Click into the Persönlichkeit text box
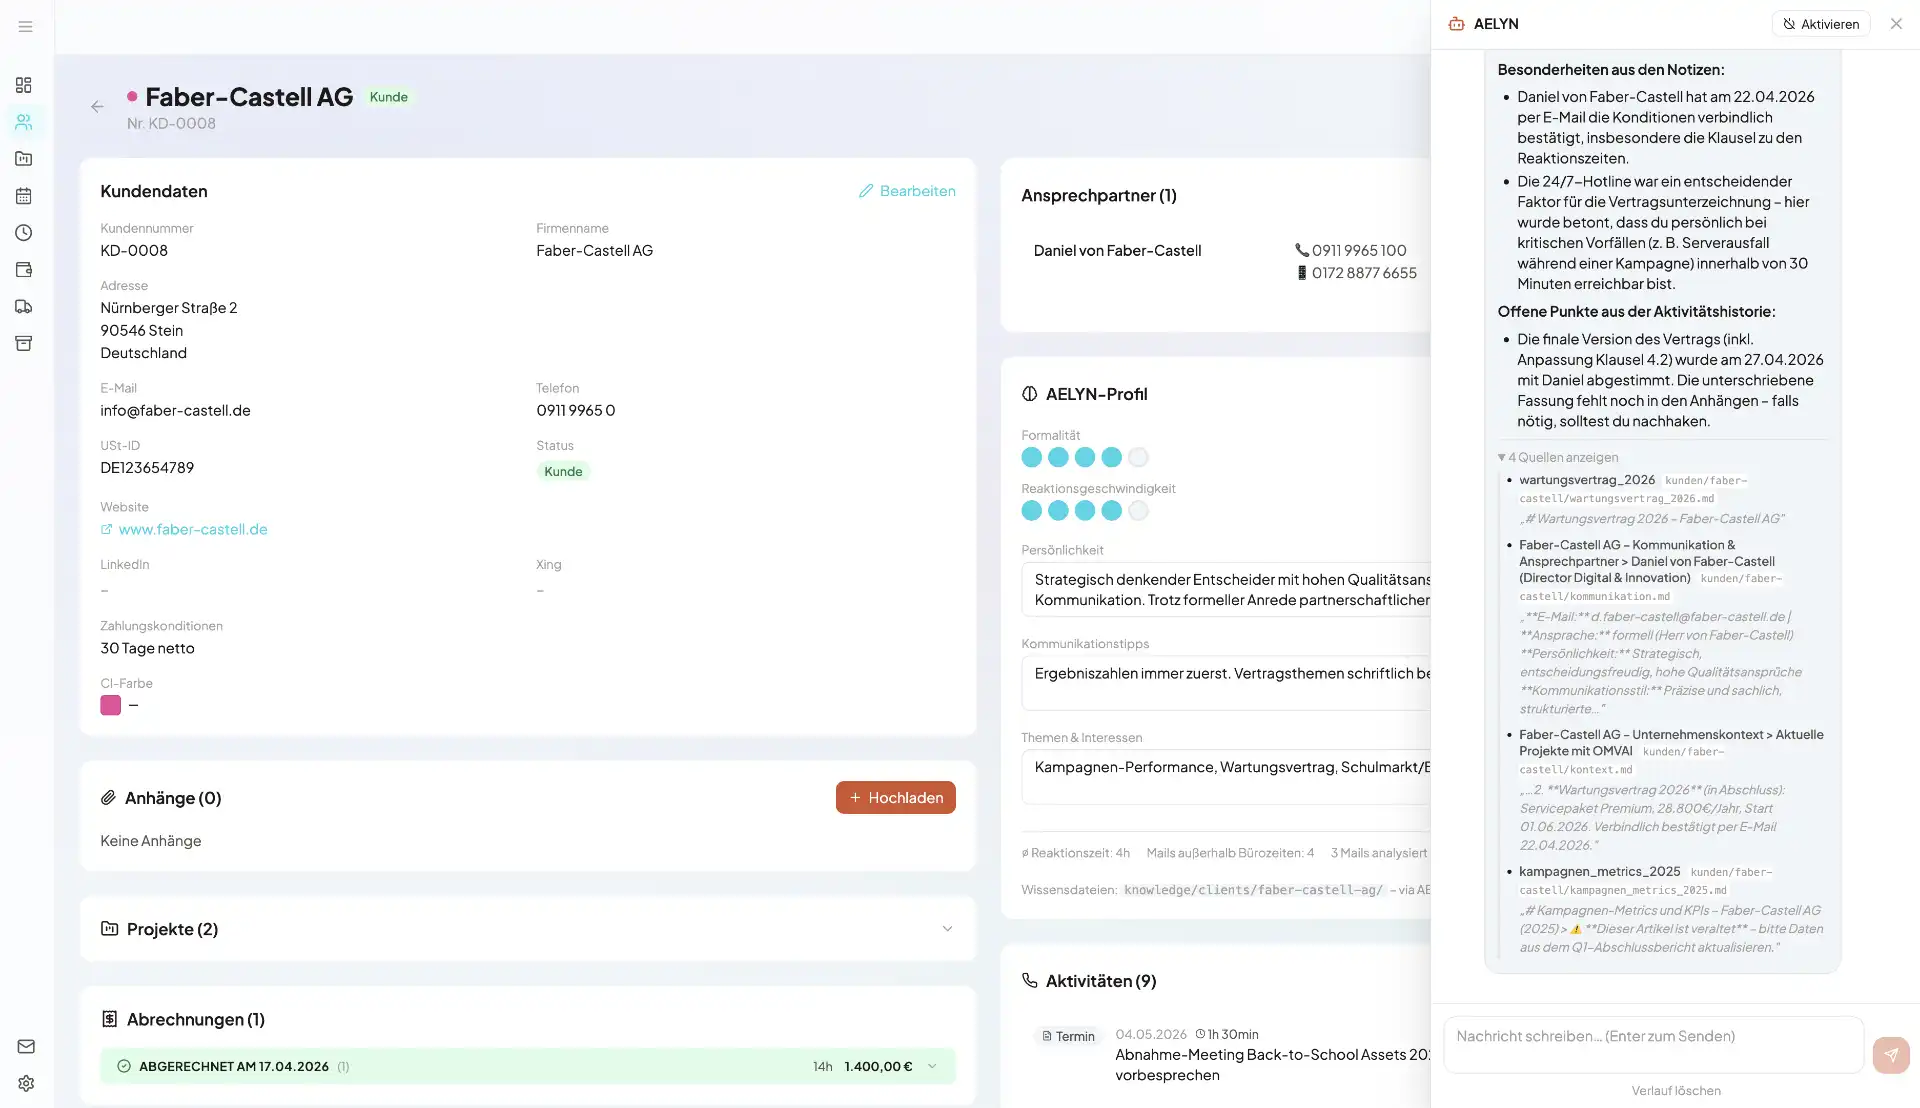Image resolution: width=1920 pixels, height=1108 pixels. point(1226,590)
